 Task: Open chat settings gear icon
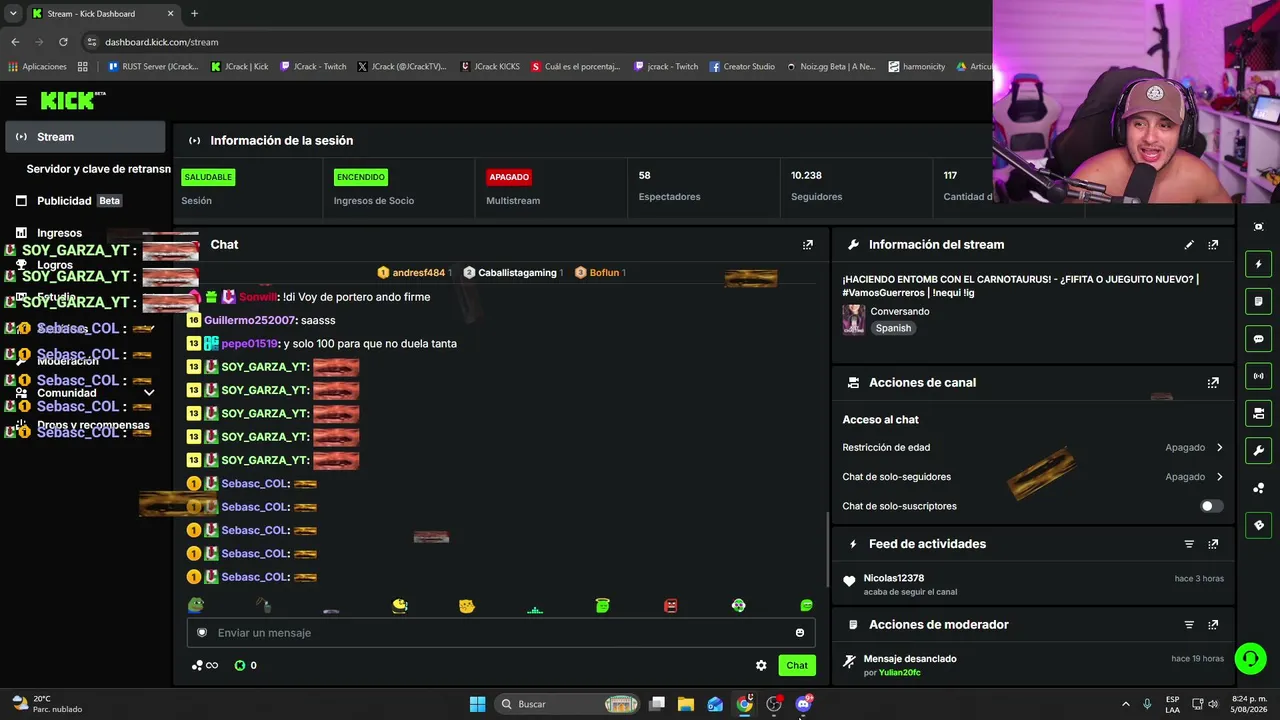click(x=761, y=666)
